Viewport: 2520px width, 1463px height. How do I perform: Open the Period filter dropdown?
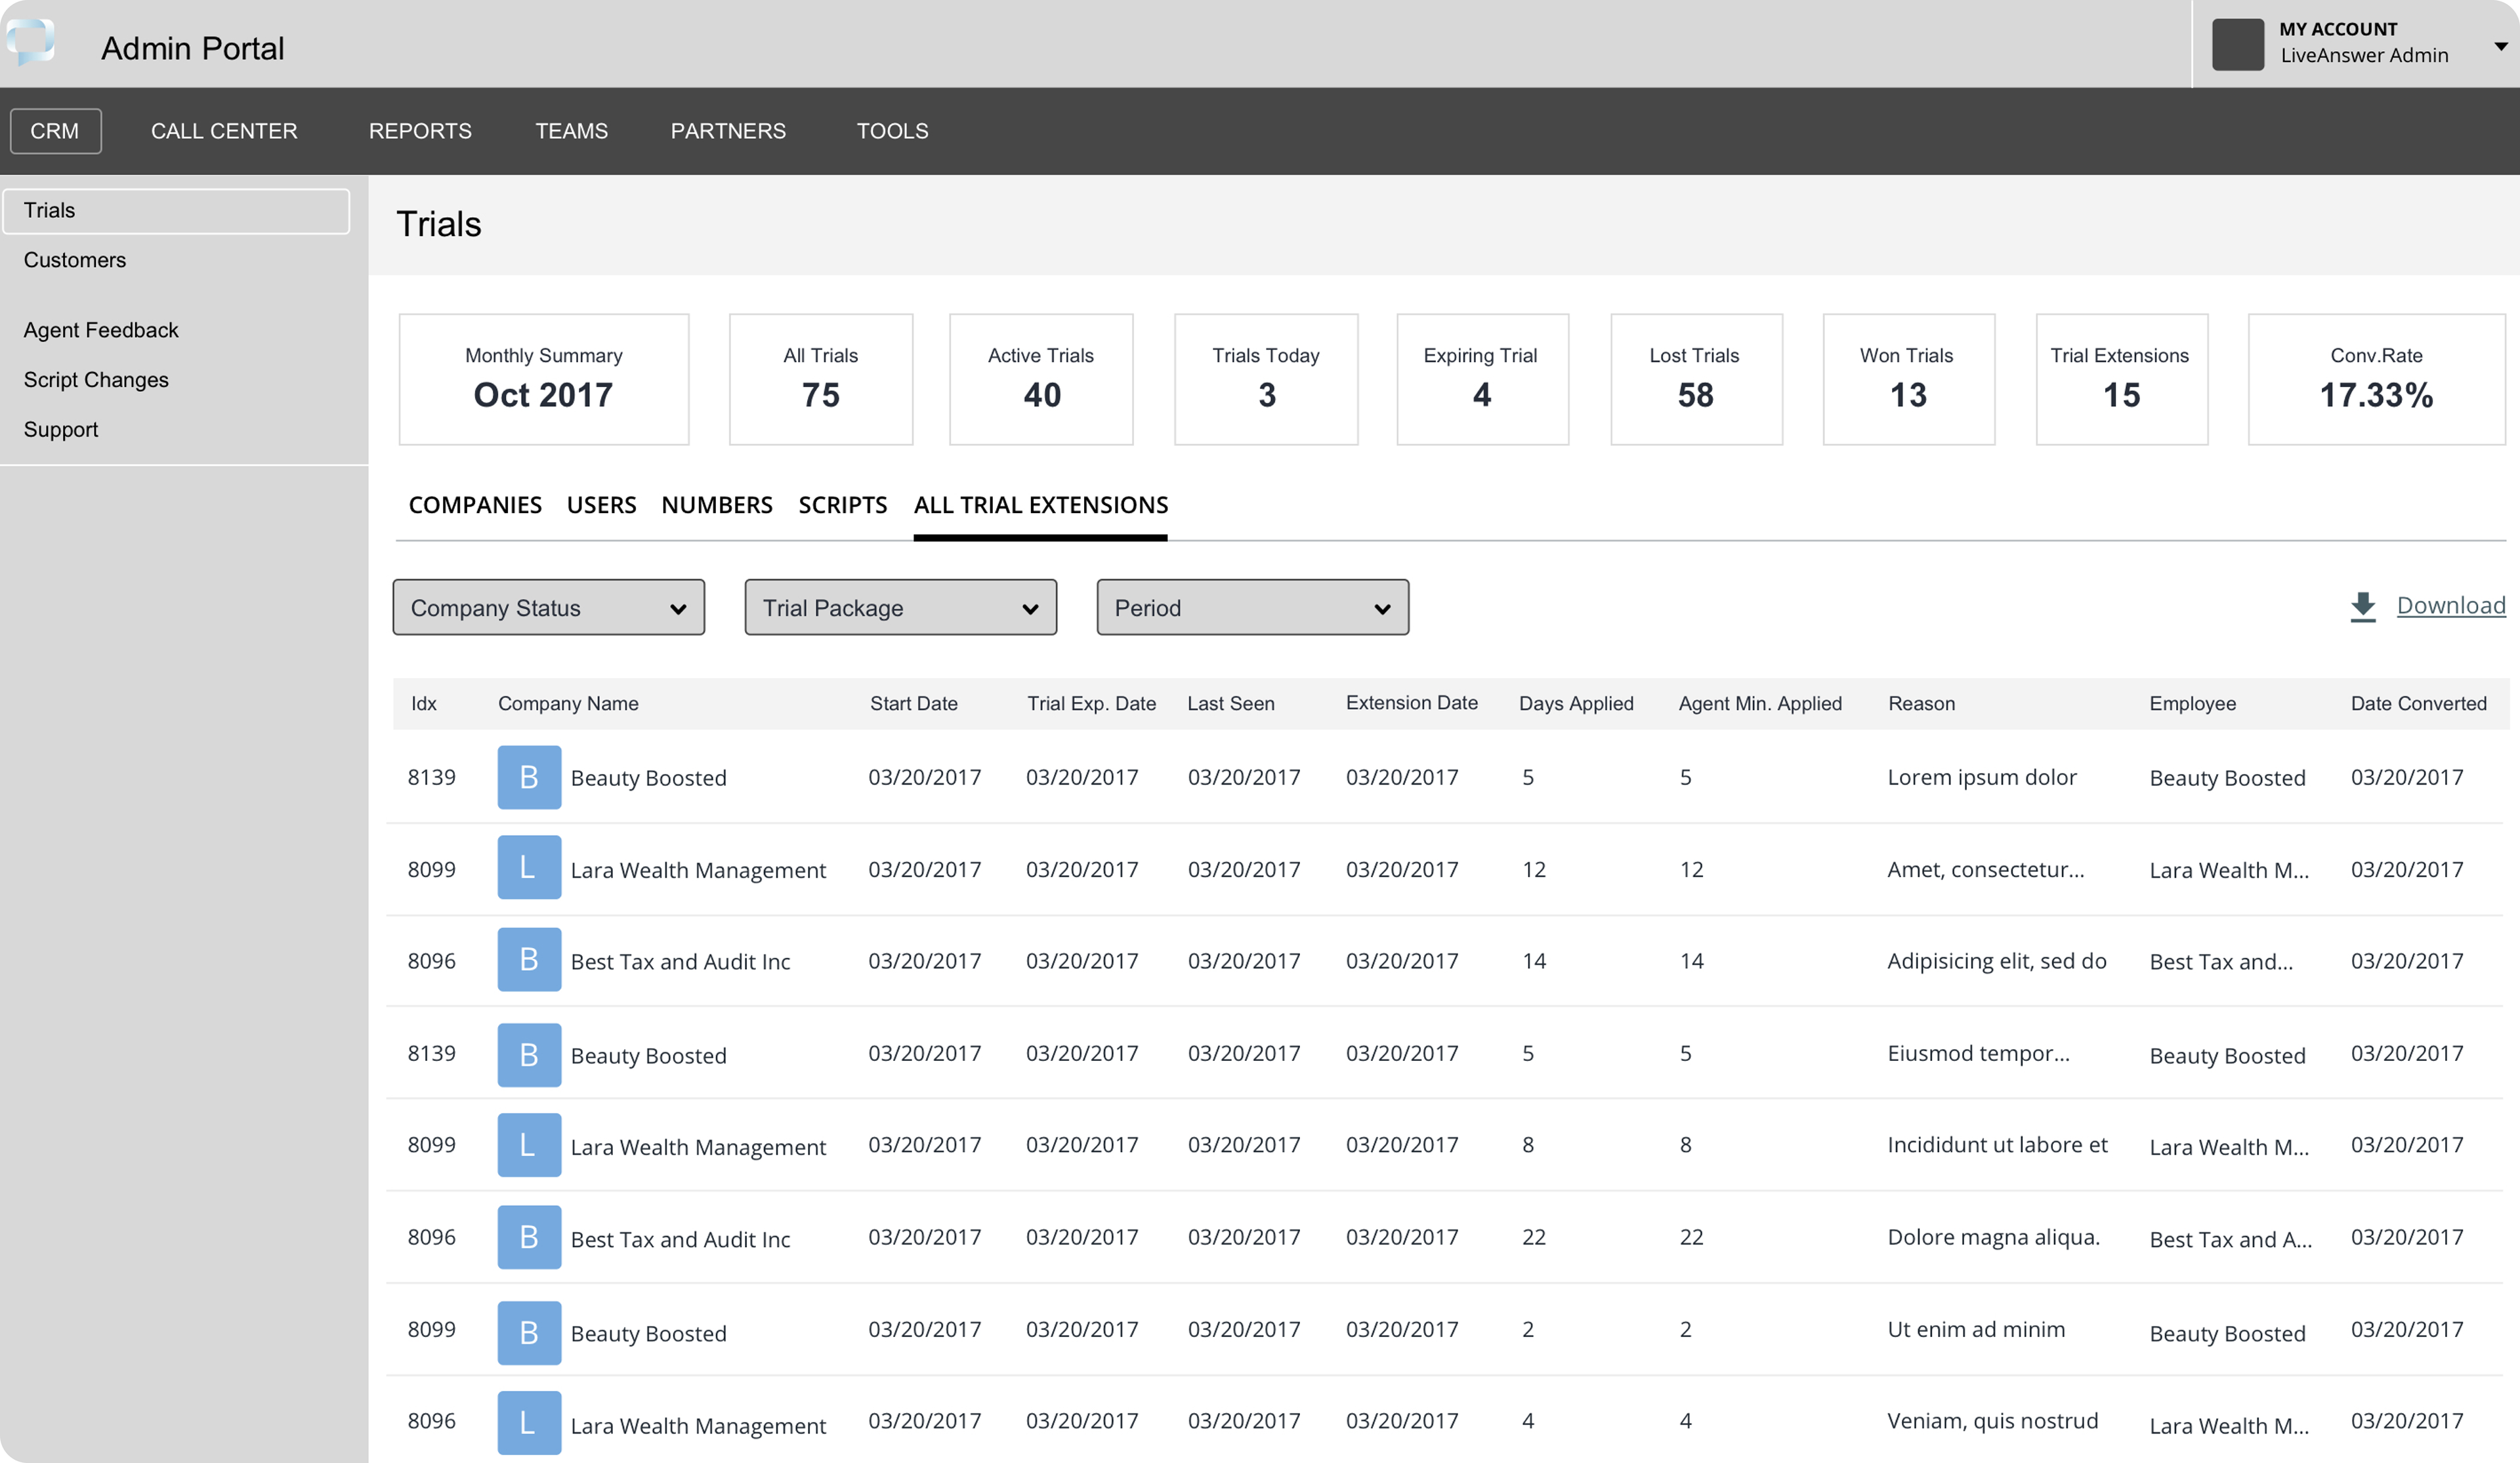1252,607
